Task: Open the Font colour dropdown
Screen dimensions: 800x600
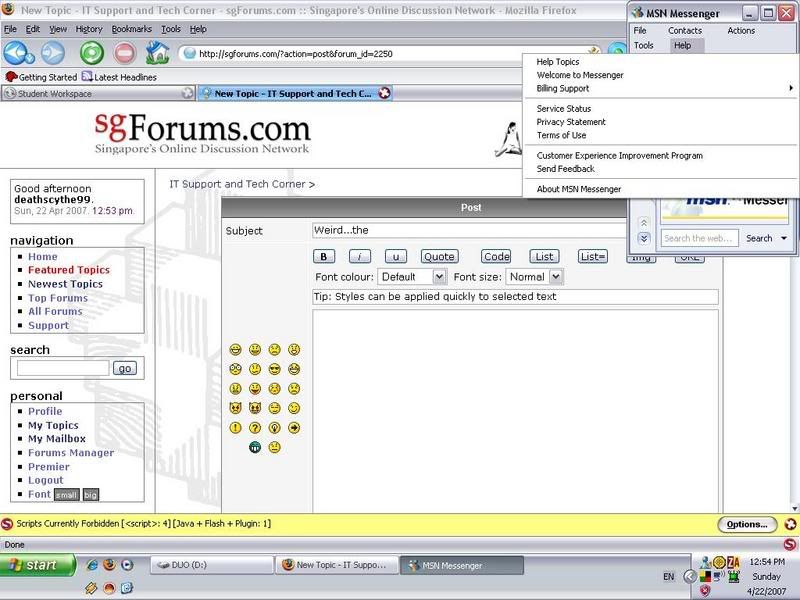Action: (411, 277)
